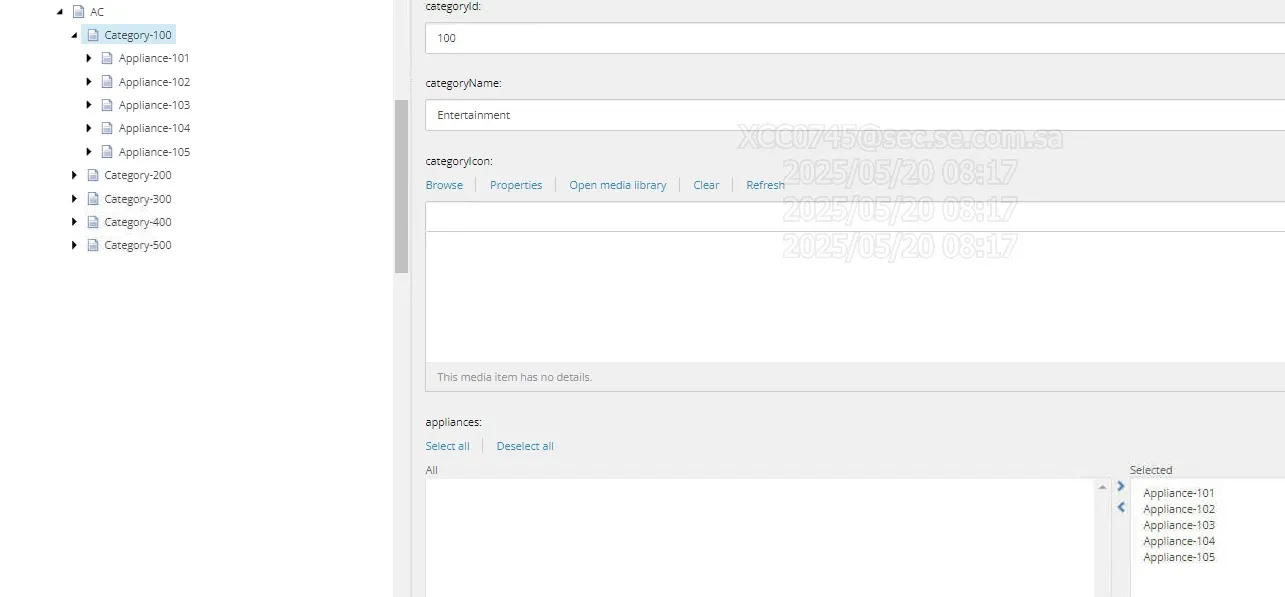
Task: Select all appliances in the list
Action: click(447, 446)
